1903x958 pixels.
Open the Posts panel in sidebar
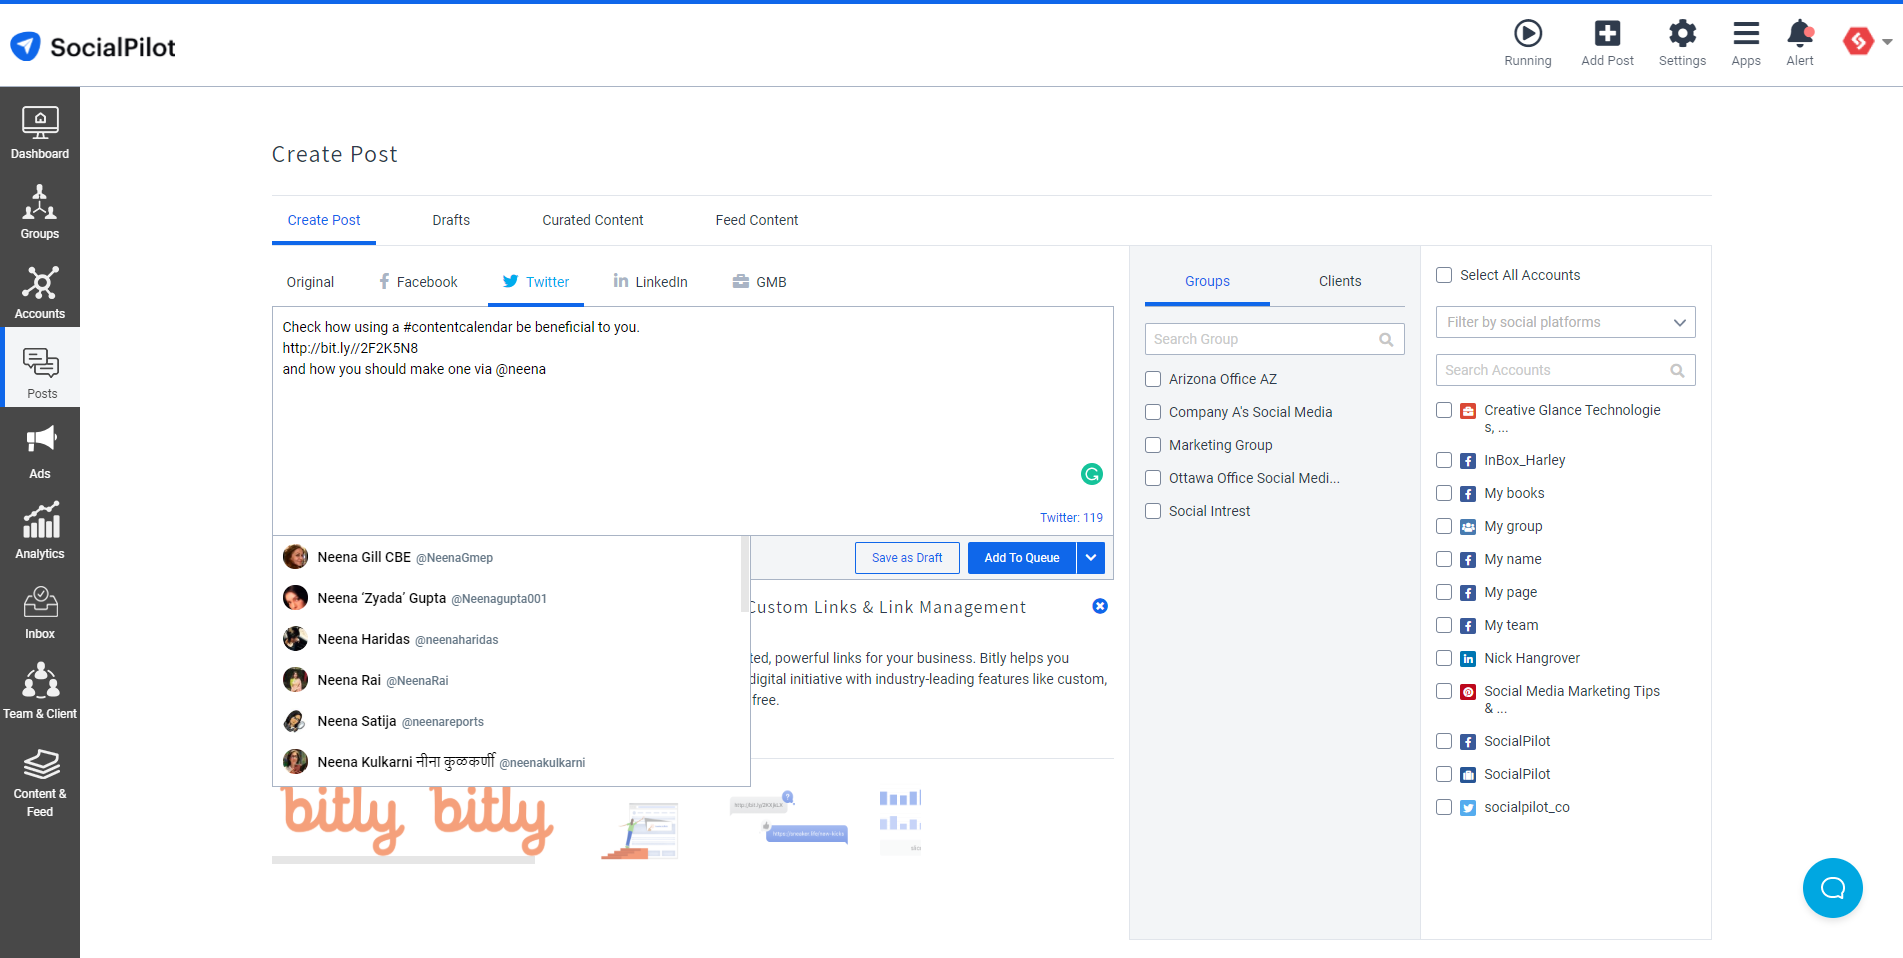pos(40,368)
